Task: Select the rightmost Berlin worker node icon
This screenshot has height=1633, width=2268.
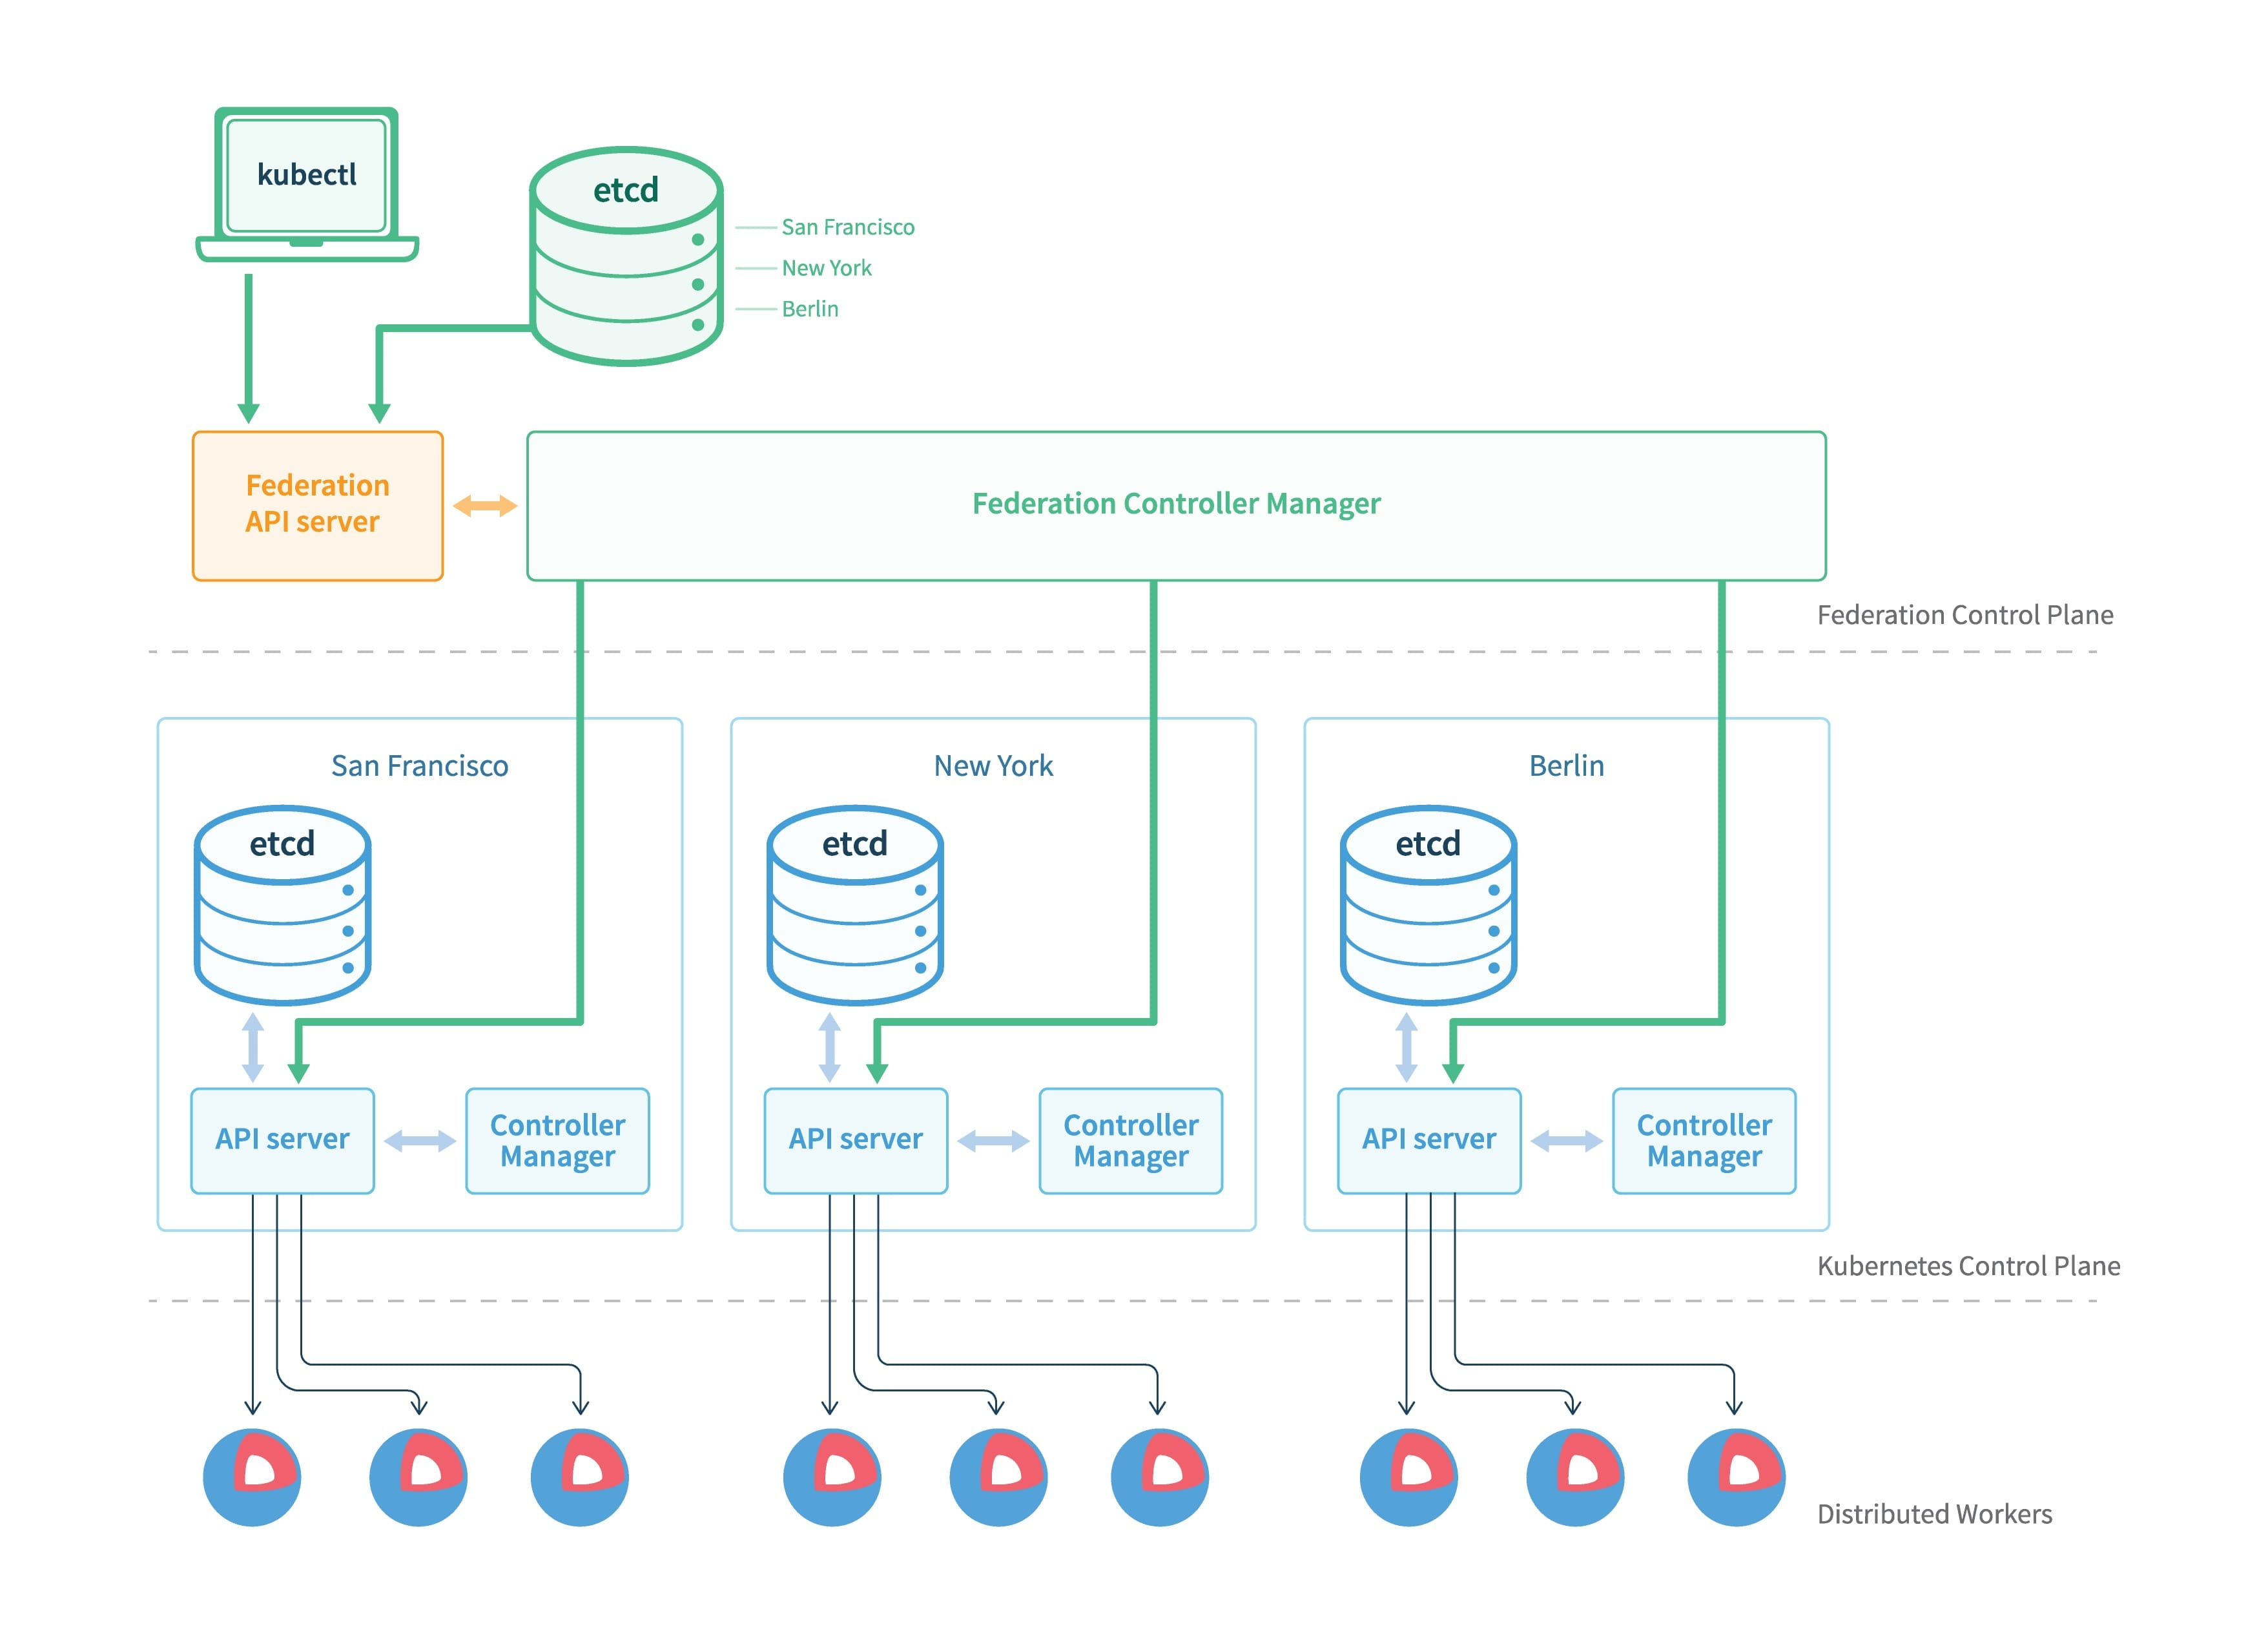Action: click(1737, 1478)
